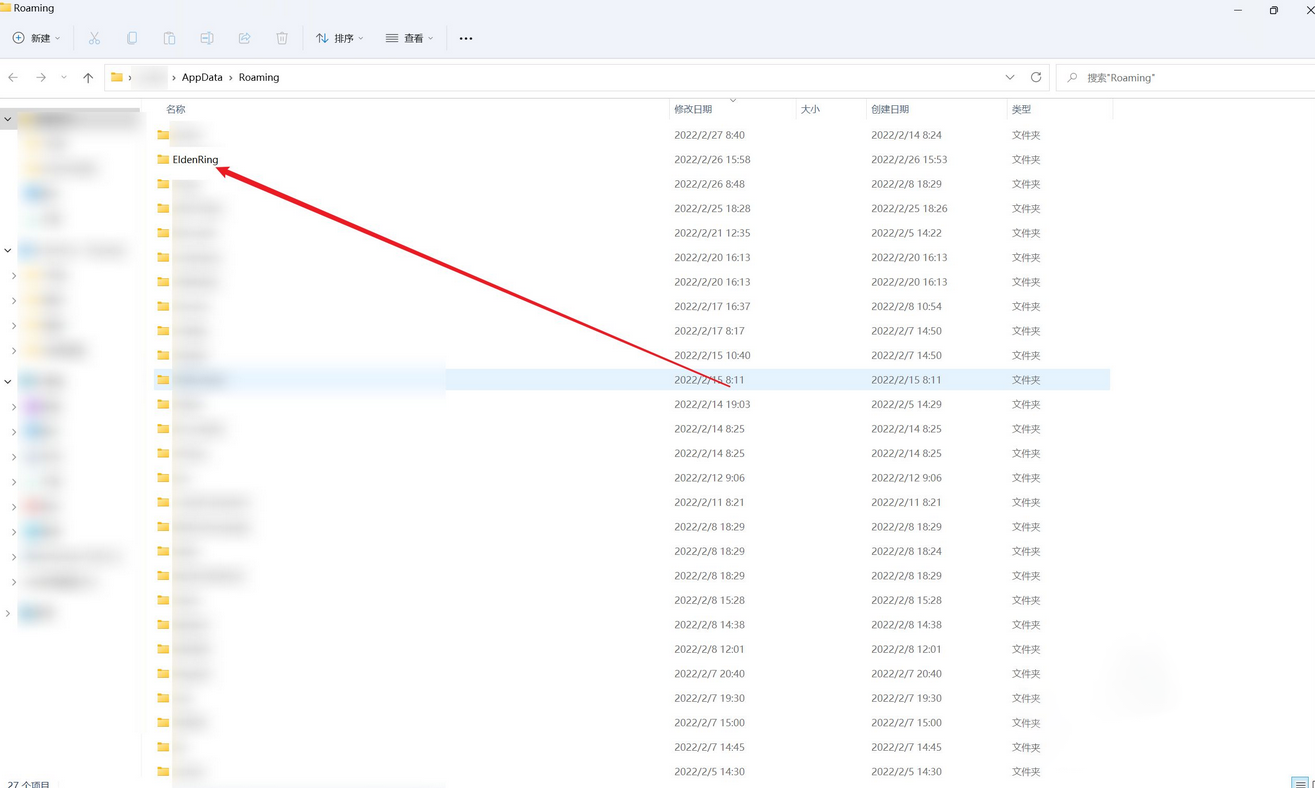Click AppData in the breadcrumb path
This screenshot has width=1315, height=788.
click(x=202, y=77)
